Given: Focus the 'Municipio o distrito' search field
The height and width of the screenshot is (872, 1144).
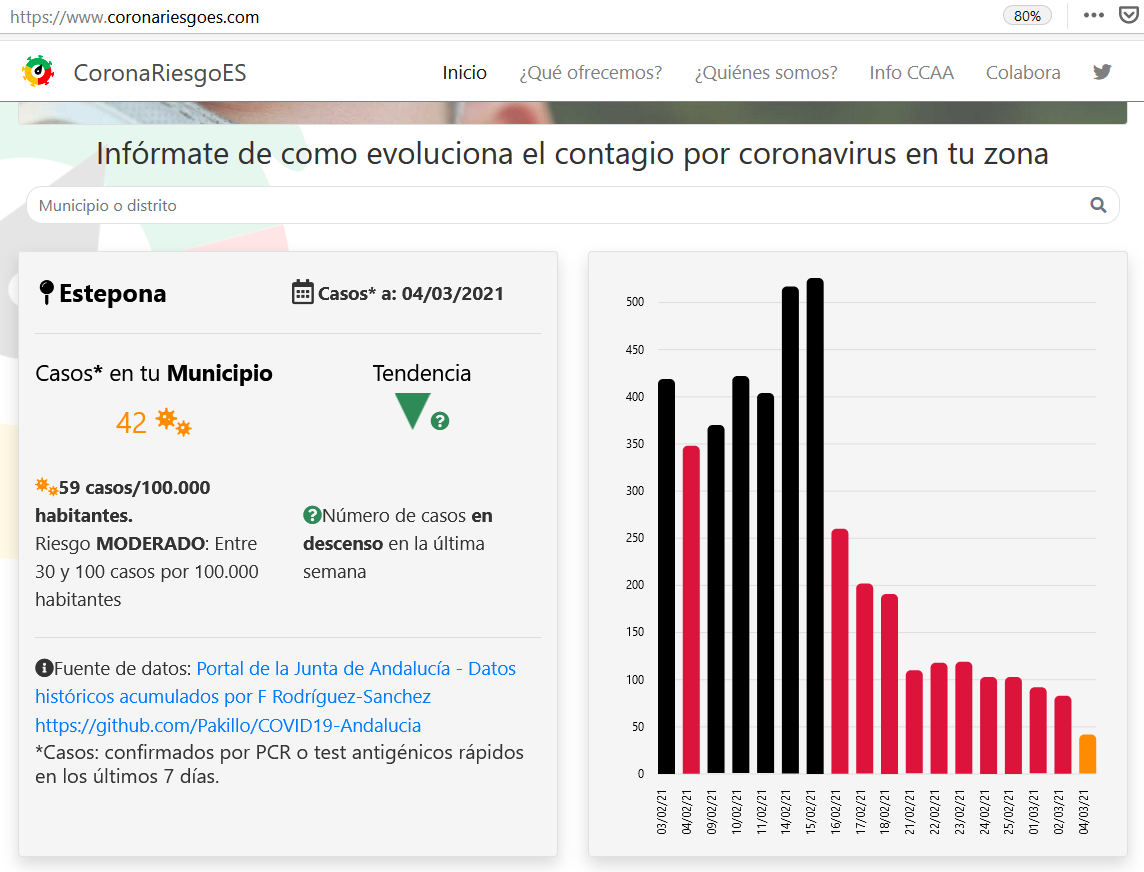Looking at the screenshot, I should 573,205.
